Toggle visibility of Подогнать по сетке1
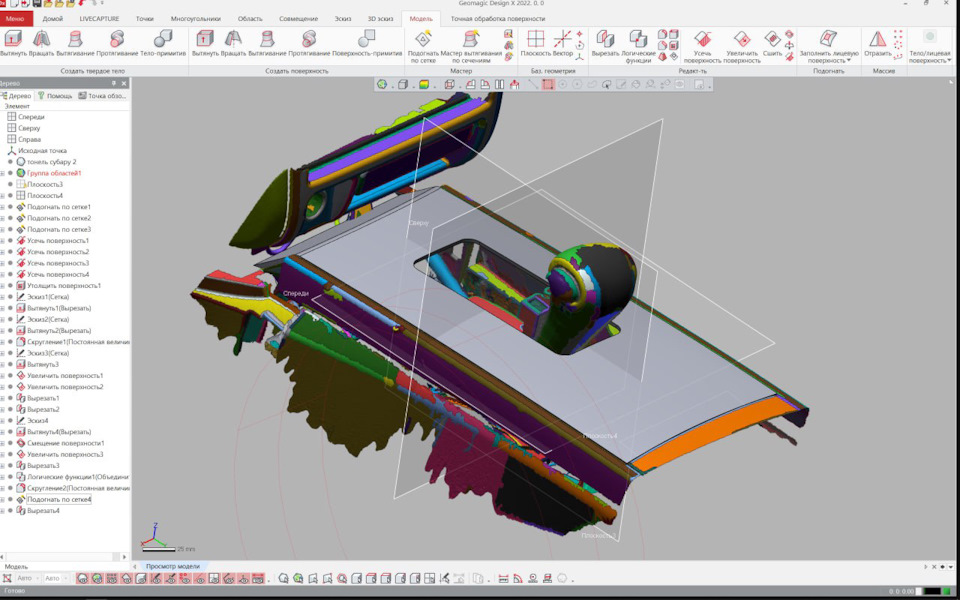Viewport: 960px width, 600px height. pyautogui.click(x=10, y=207)
